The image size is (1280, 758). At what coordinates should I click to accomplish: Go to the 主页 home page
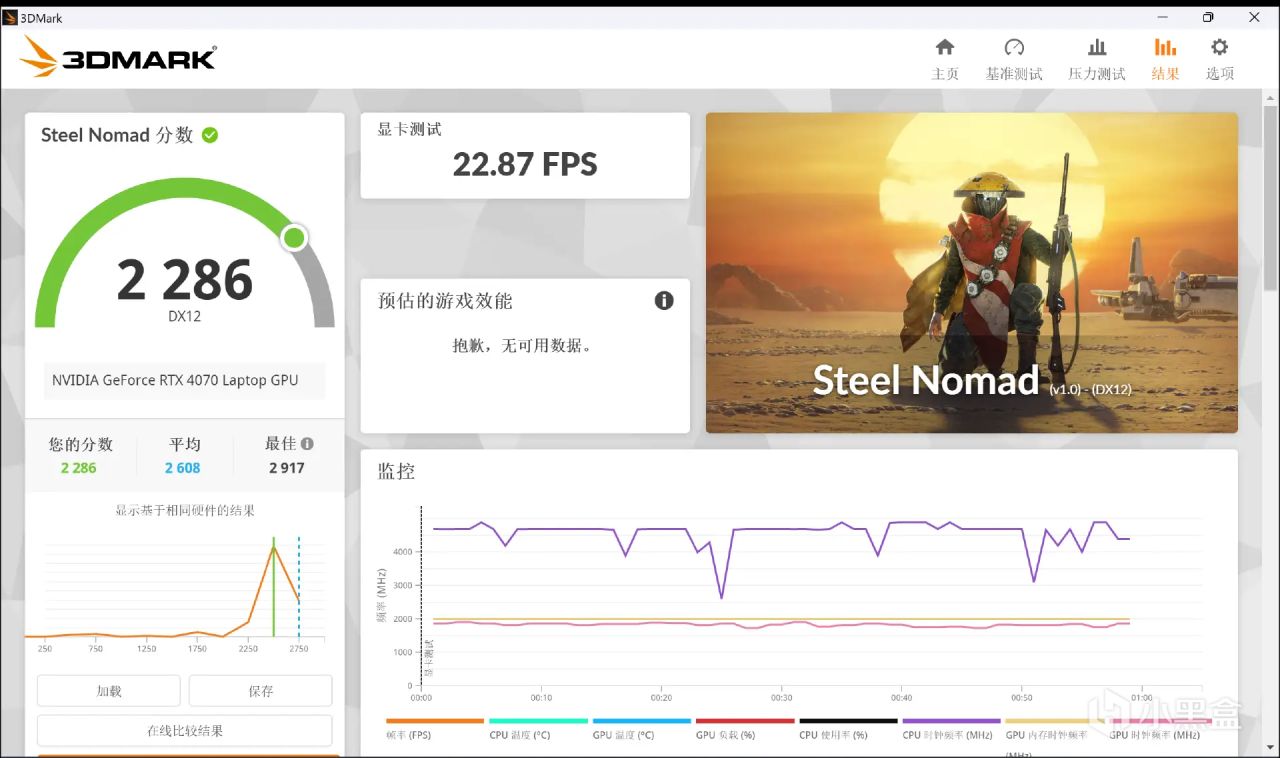(x=945, y=59)
